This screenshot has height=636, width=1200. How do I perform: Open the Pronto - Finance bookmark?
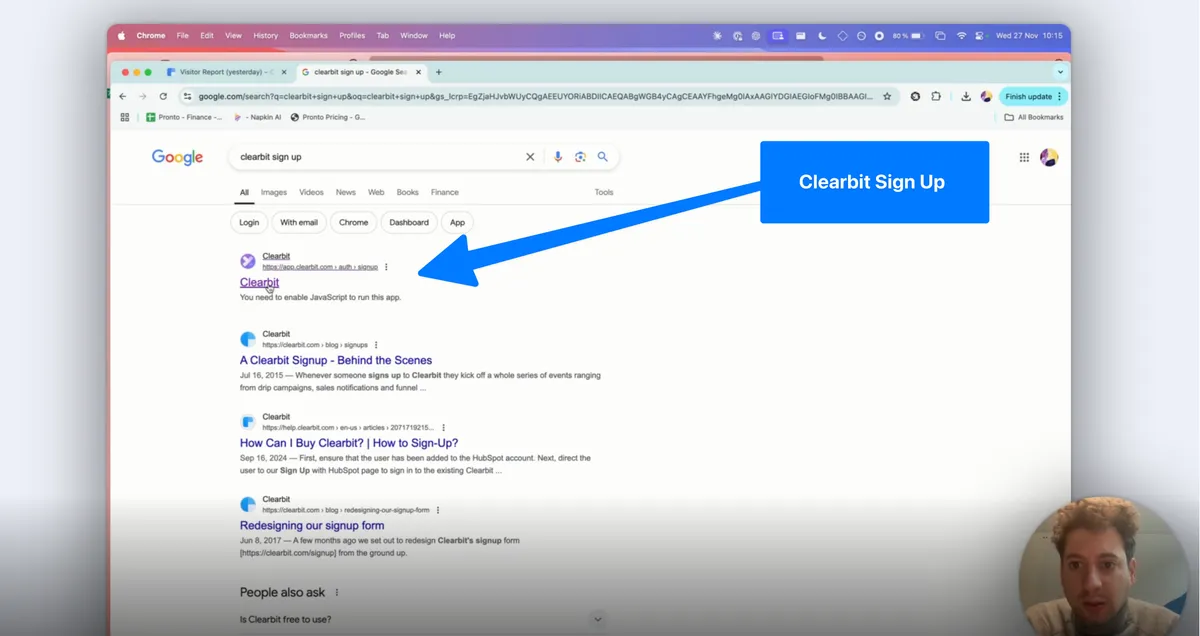183,117
